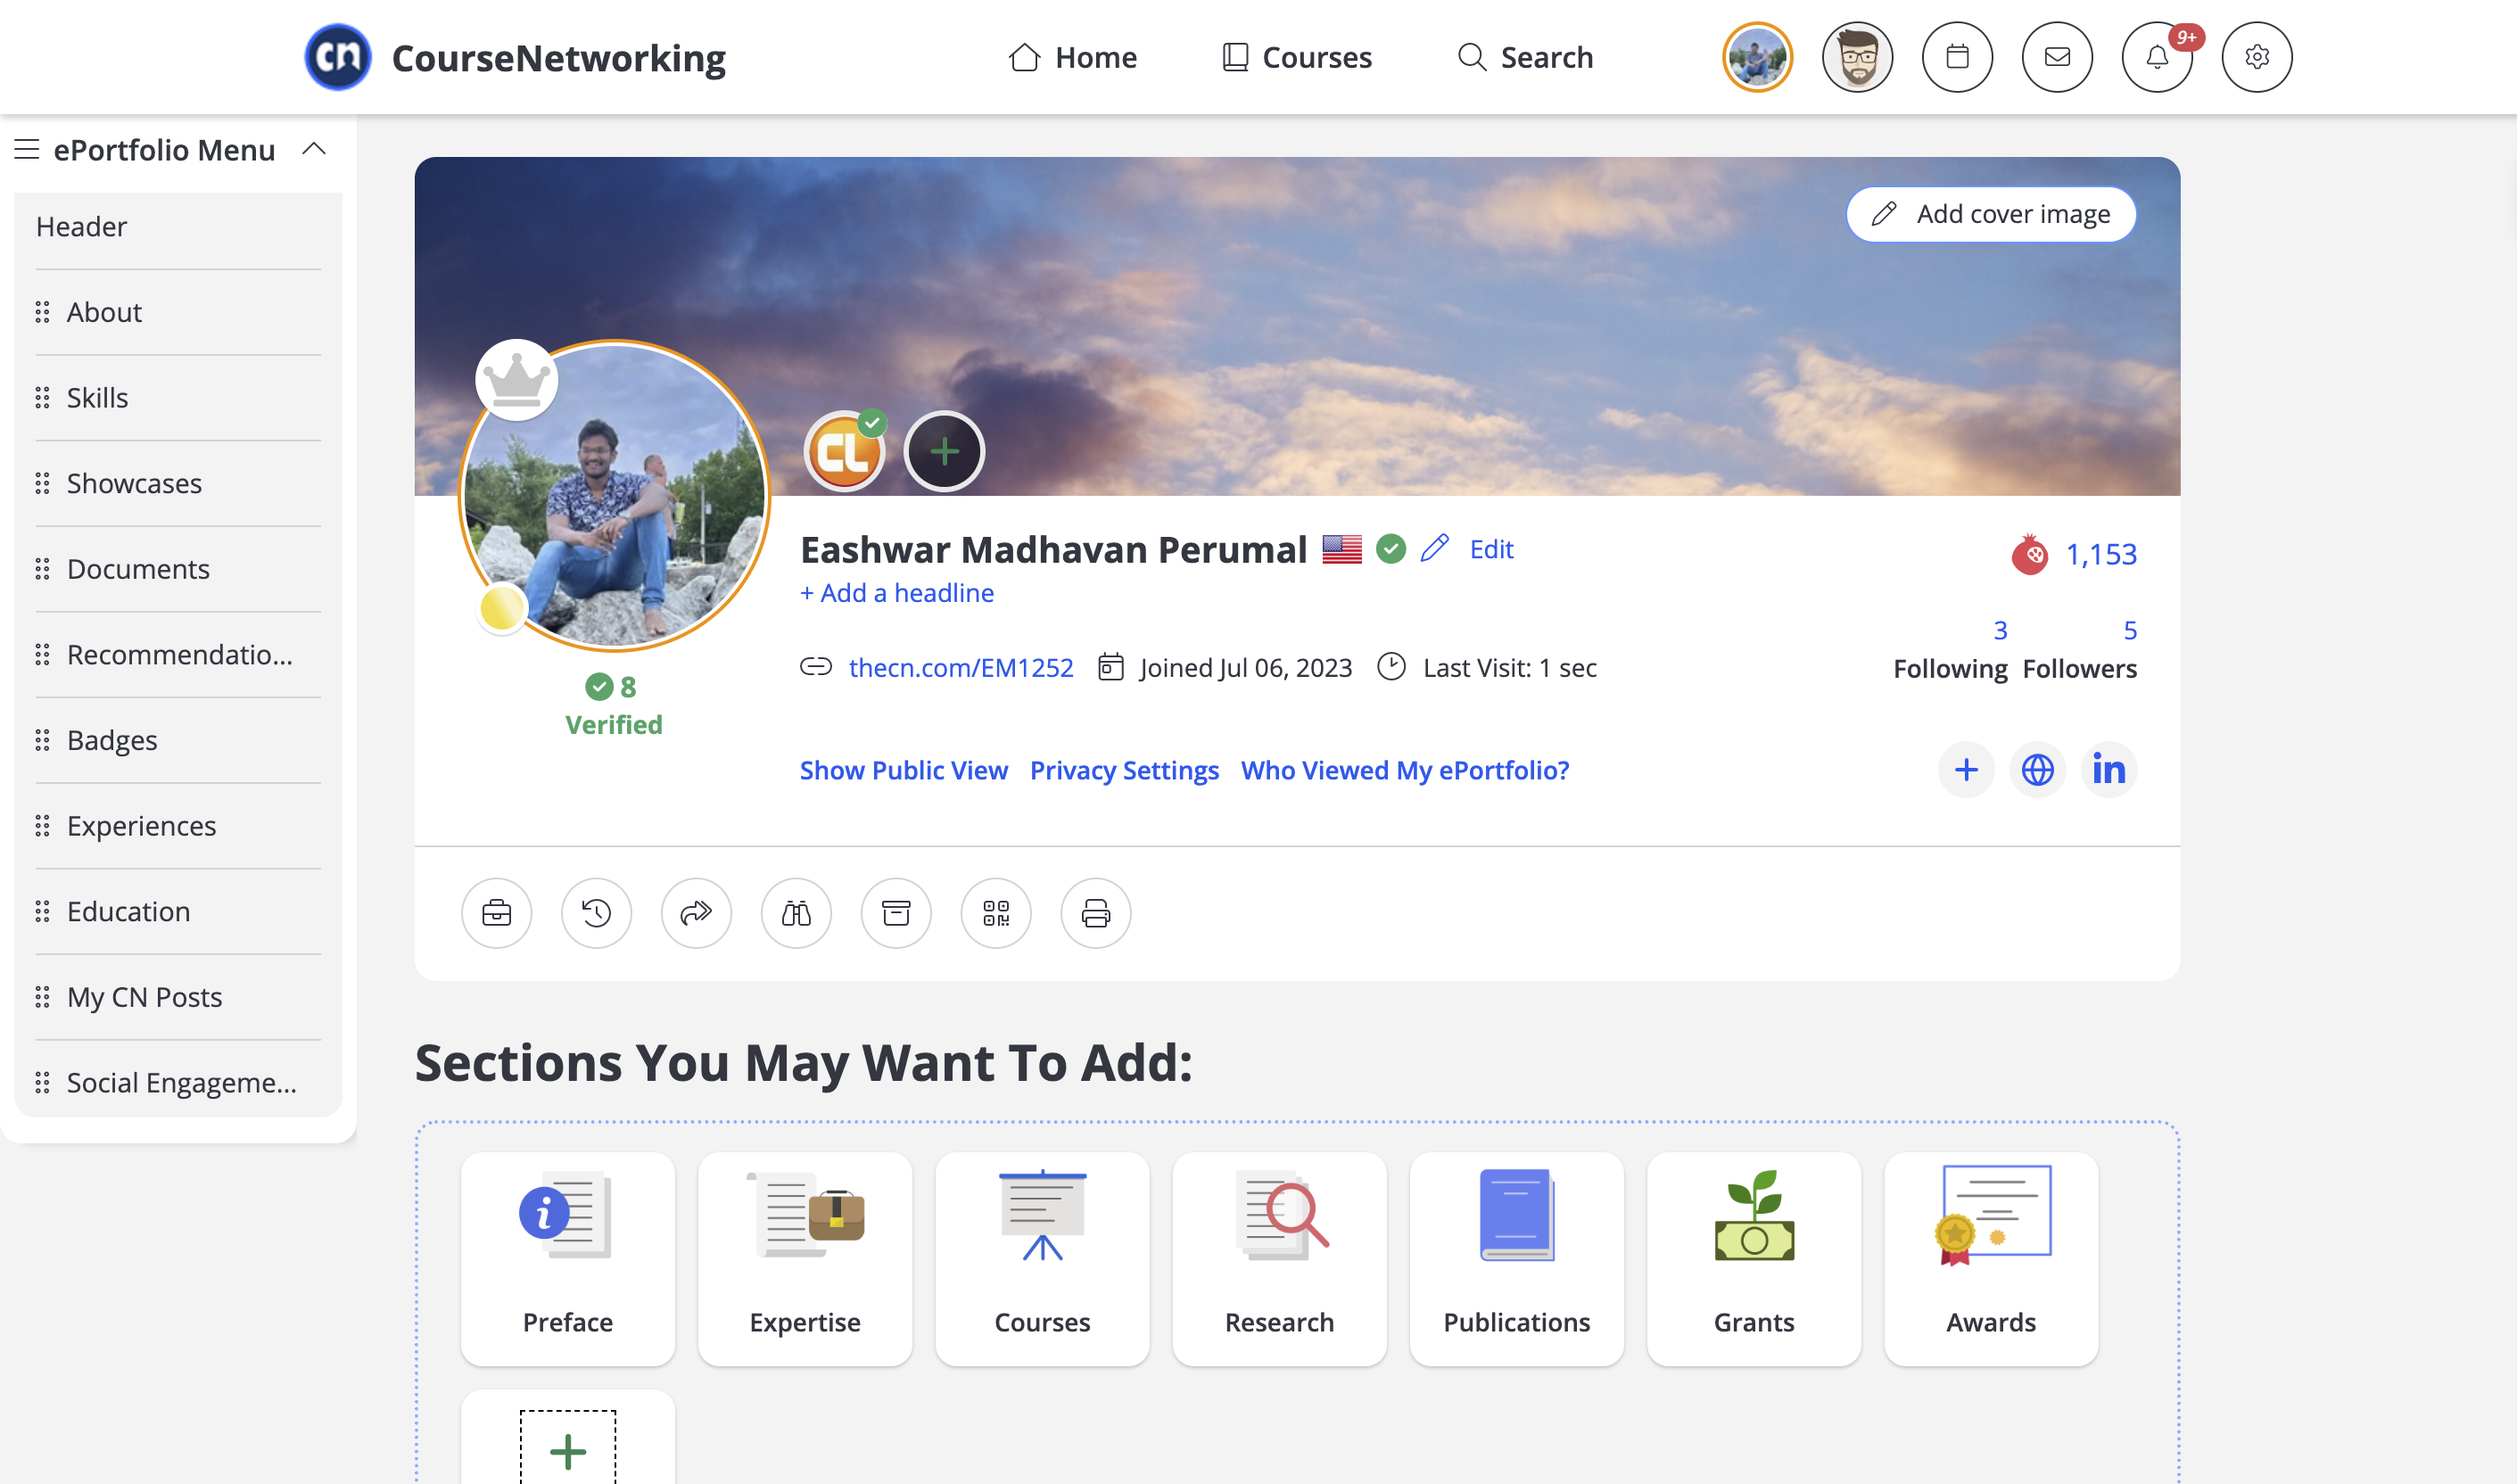The width and height of the screenshot is (2517, 1484).
Task: Click Show Public View
Action: point(904,770)
